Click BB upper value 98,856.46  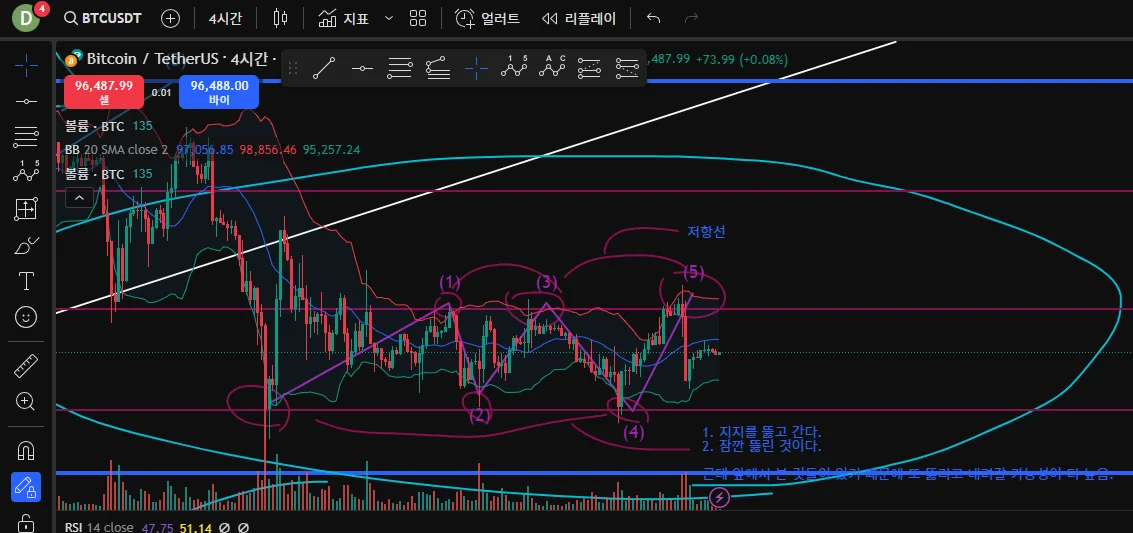267,150
